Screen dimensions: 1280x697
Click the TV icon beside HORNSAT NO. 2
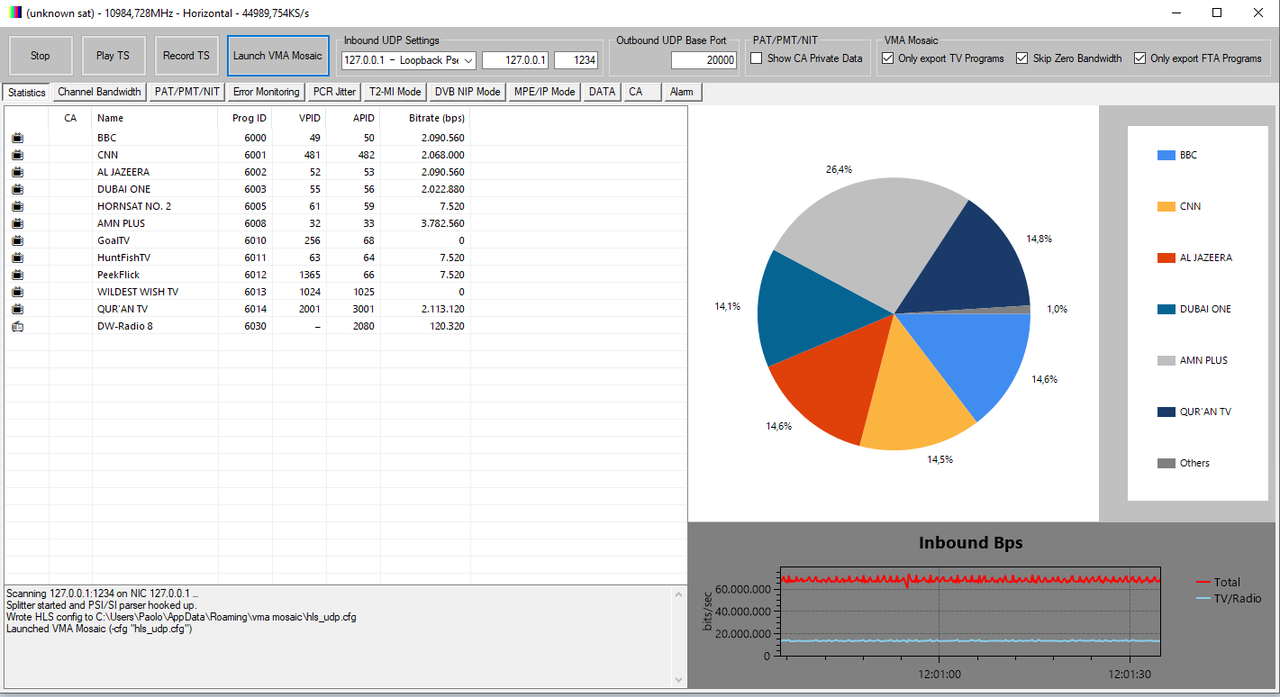tap(17, 206)
